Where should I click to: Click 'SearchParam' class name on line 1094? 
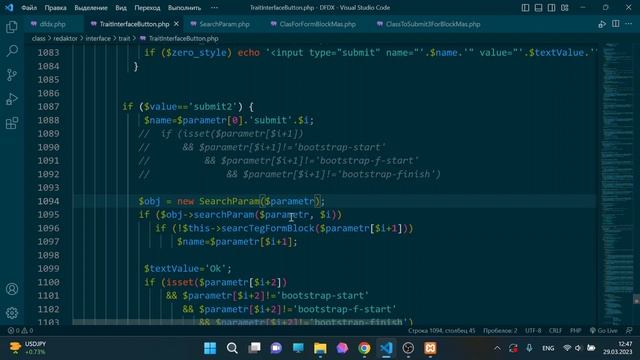coord(229,201)
